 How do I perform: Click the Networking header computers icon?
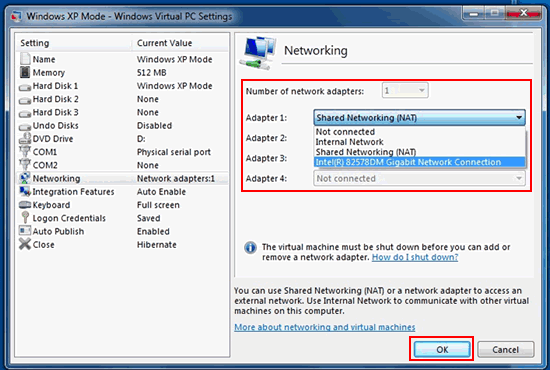pyautogui.click(x=258, y=53)
